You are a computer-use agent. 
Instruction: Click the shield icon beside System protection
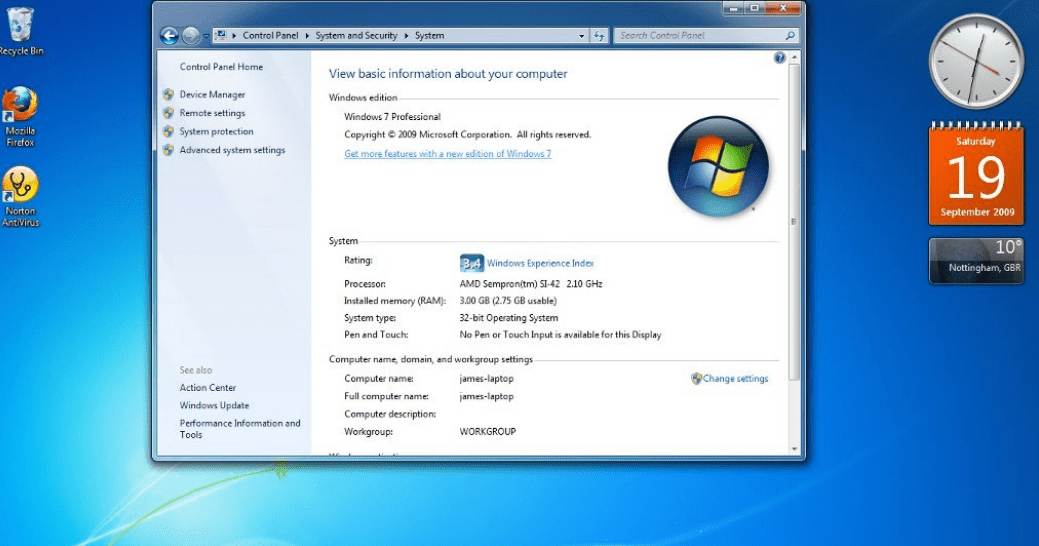[x=168, y=131]
